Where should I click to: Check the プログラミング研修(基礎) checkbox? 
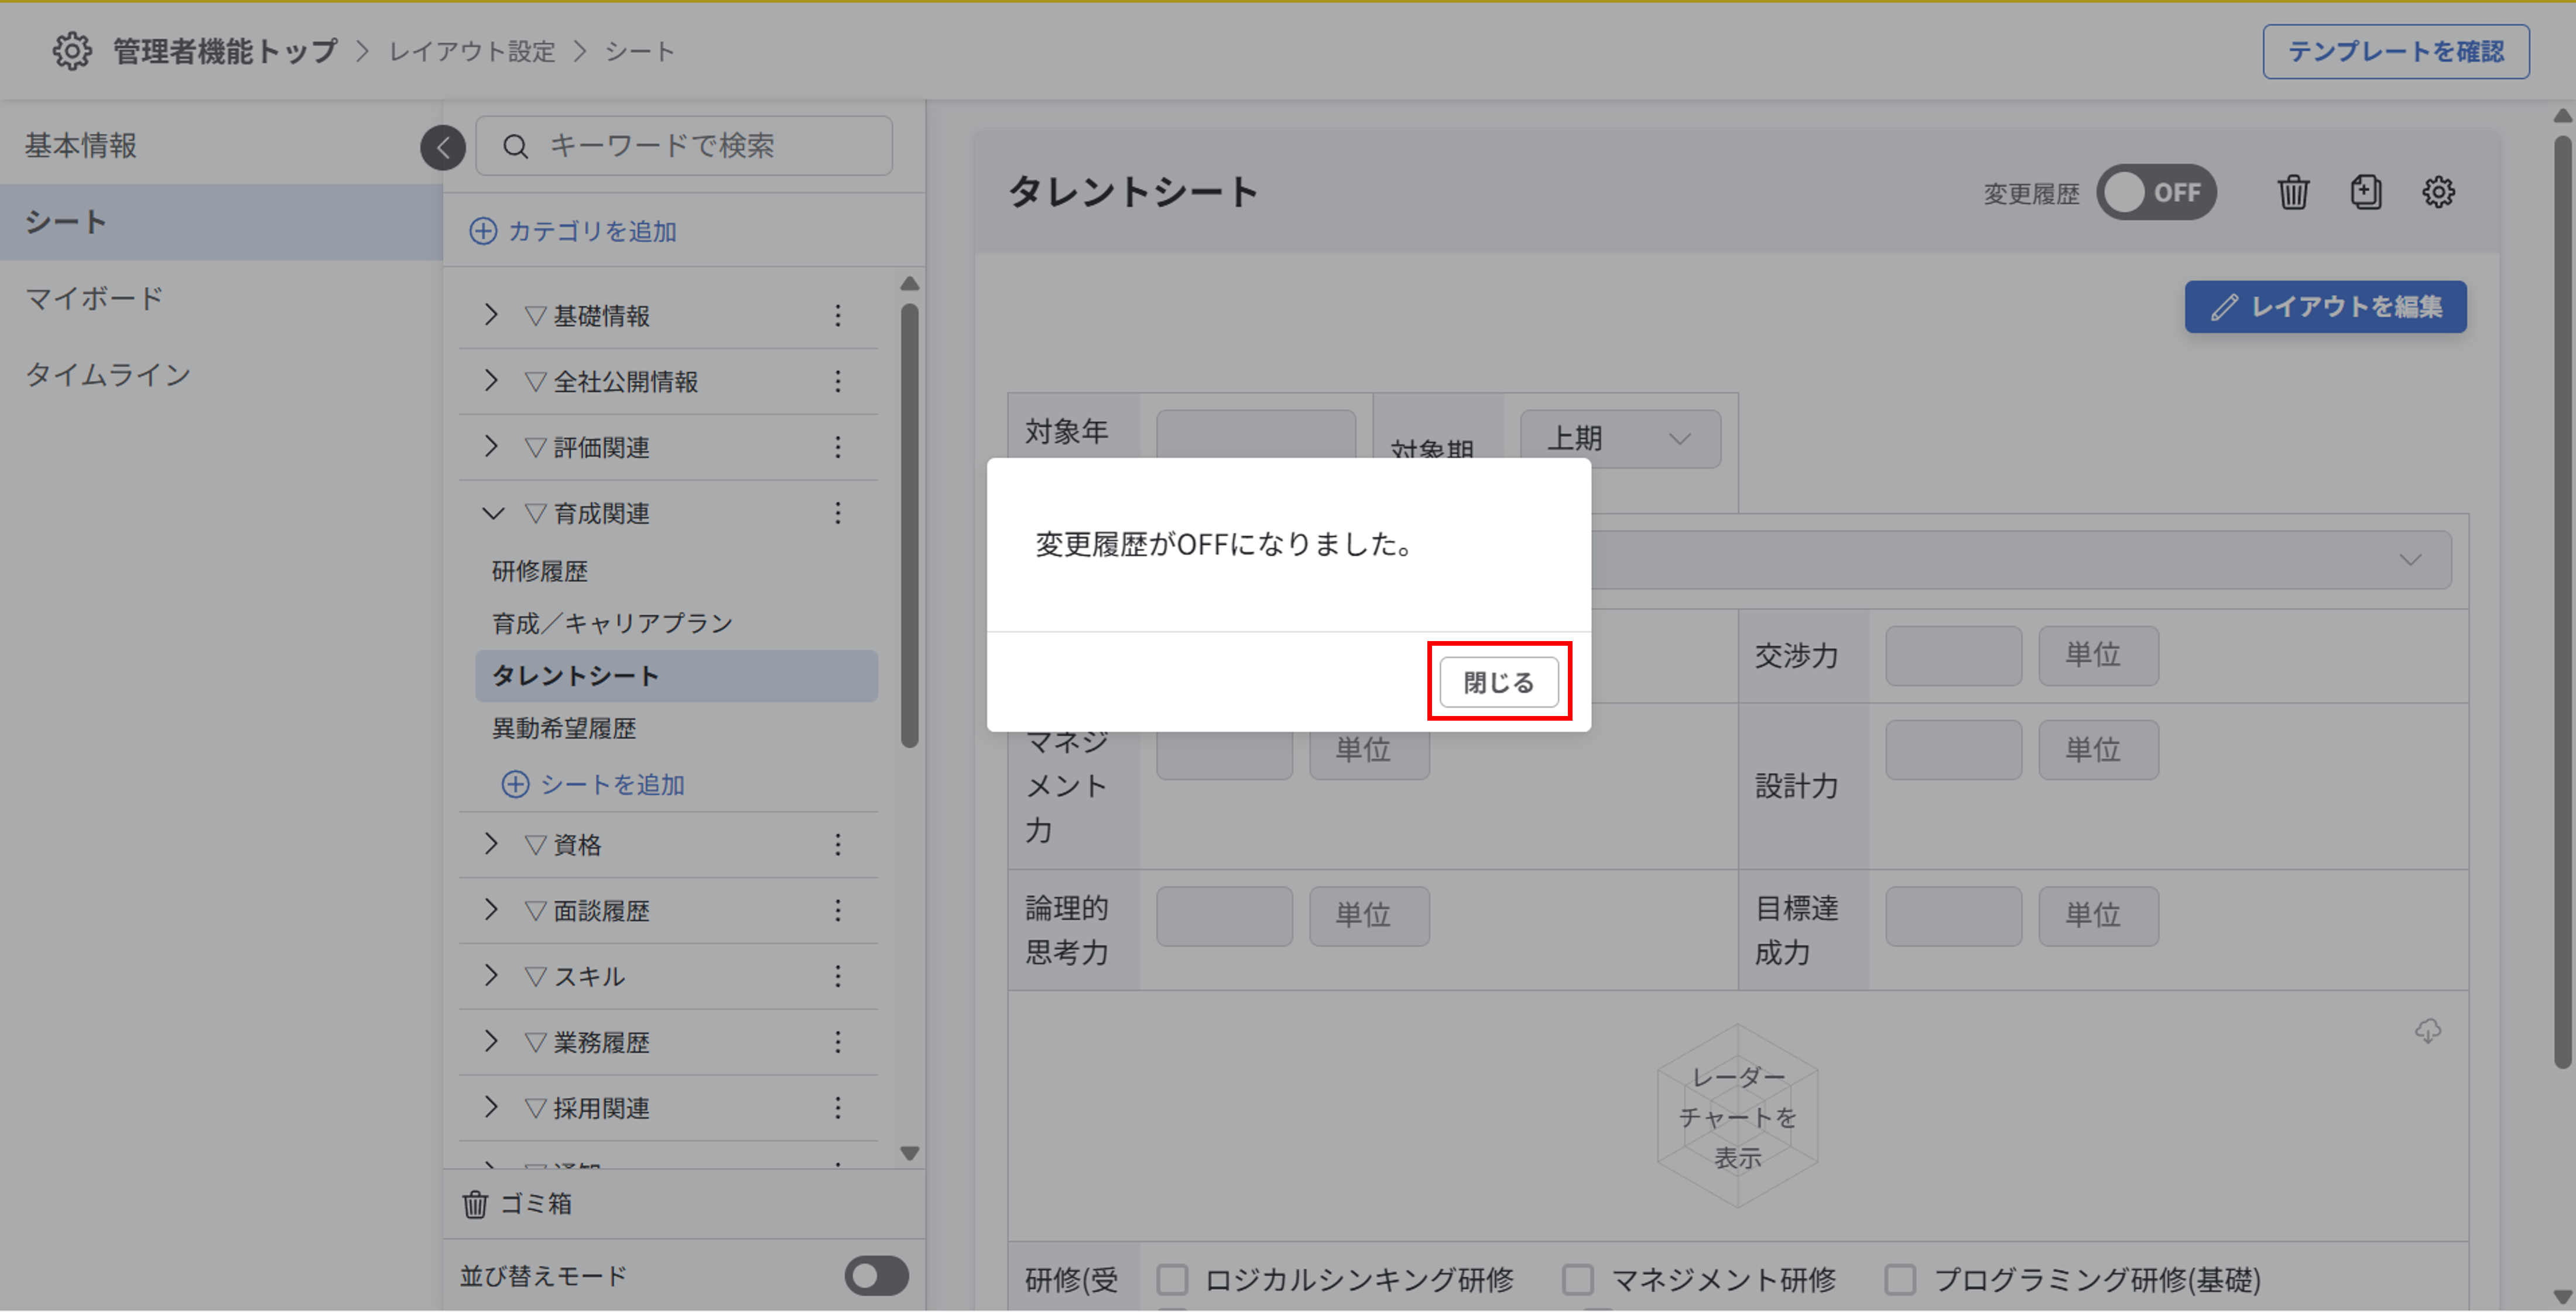click(x=1900, y=1280)
